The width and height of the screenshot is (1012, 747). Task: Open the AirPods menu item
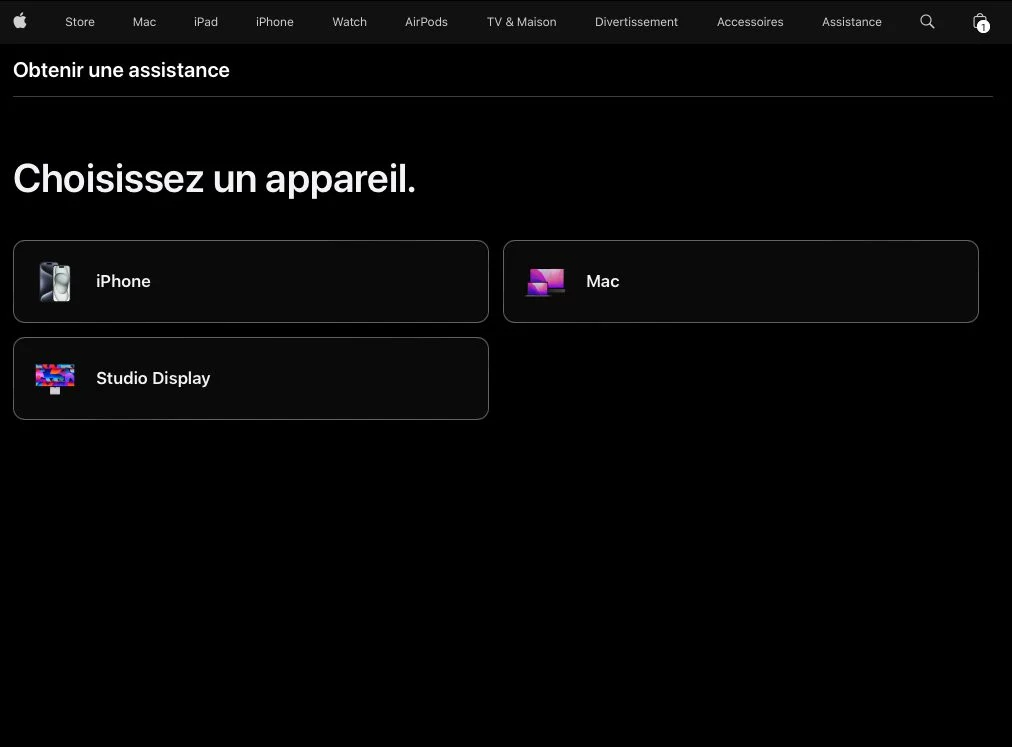(x=427, y=22)
